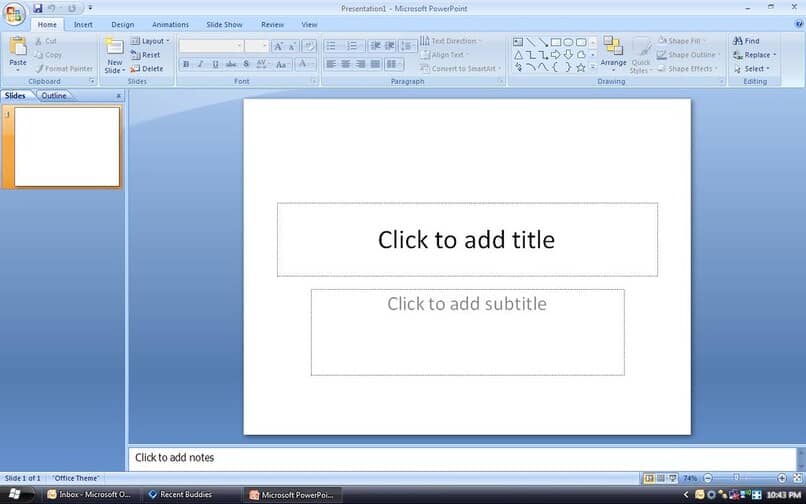Zoom out with the minus button
Viewport: 806px width, 504px height.
pos(708,478)
